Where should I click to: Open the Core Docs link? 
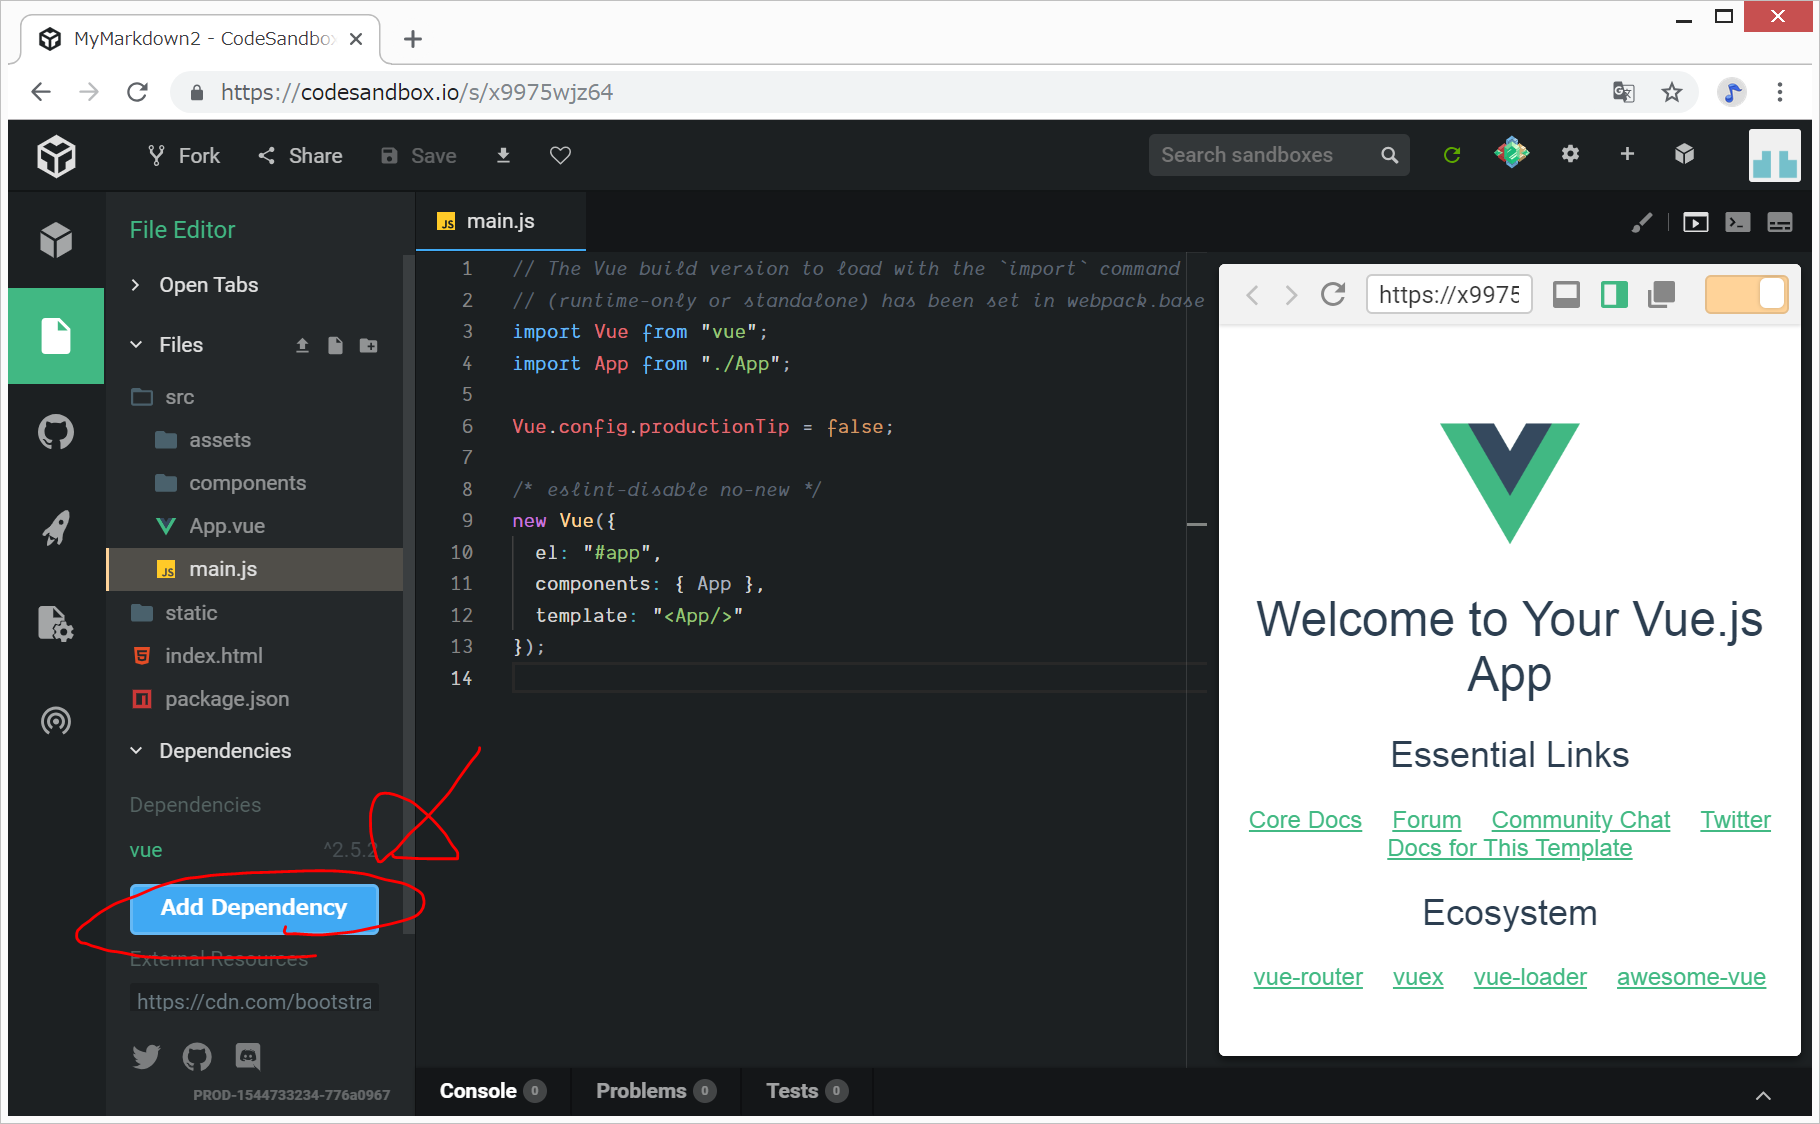pyautogui.click(x=1304, y=820)
